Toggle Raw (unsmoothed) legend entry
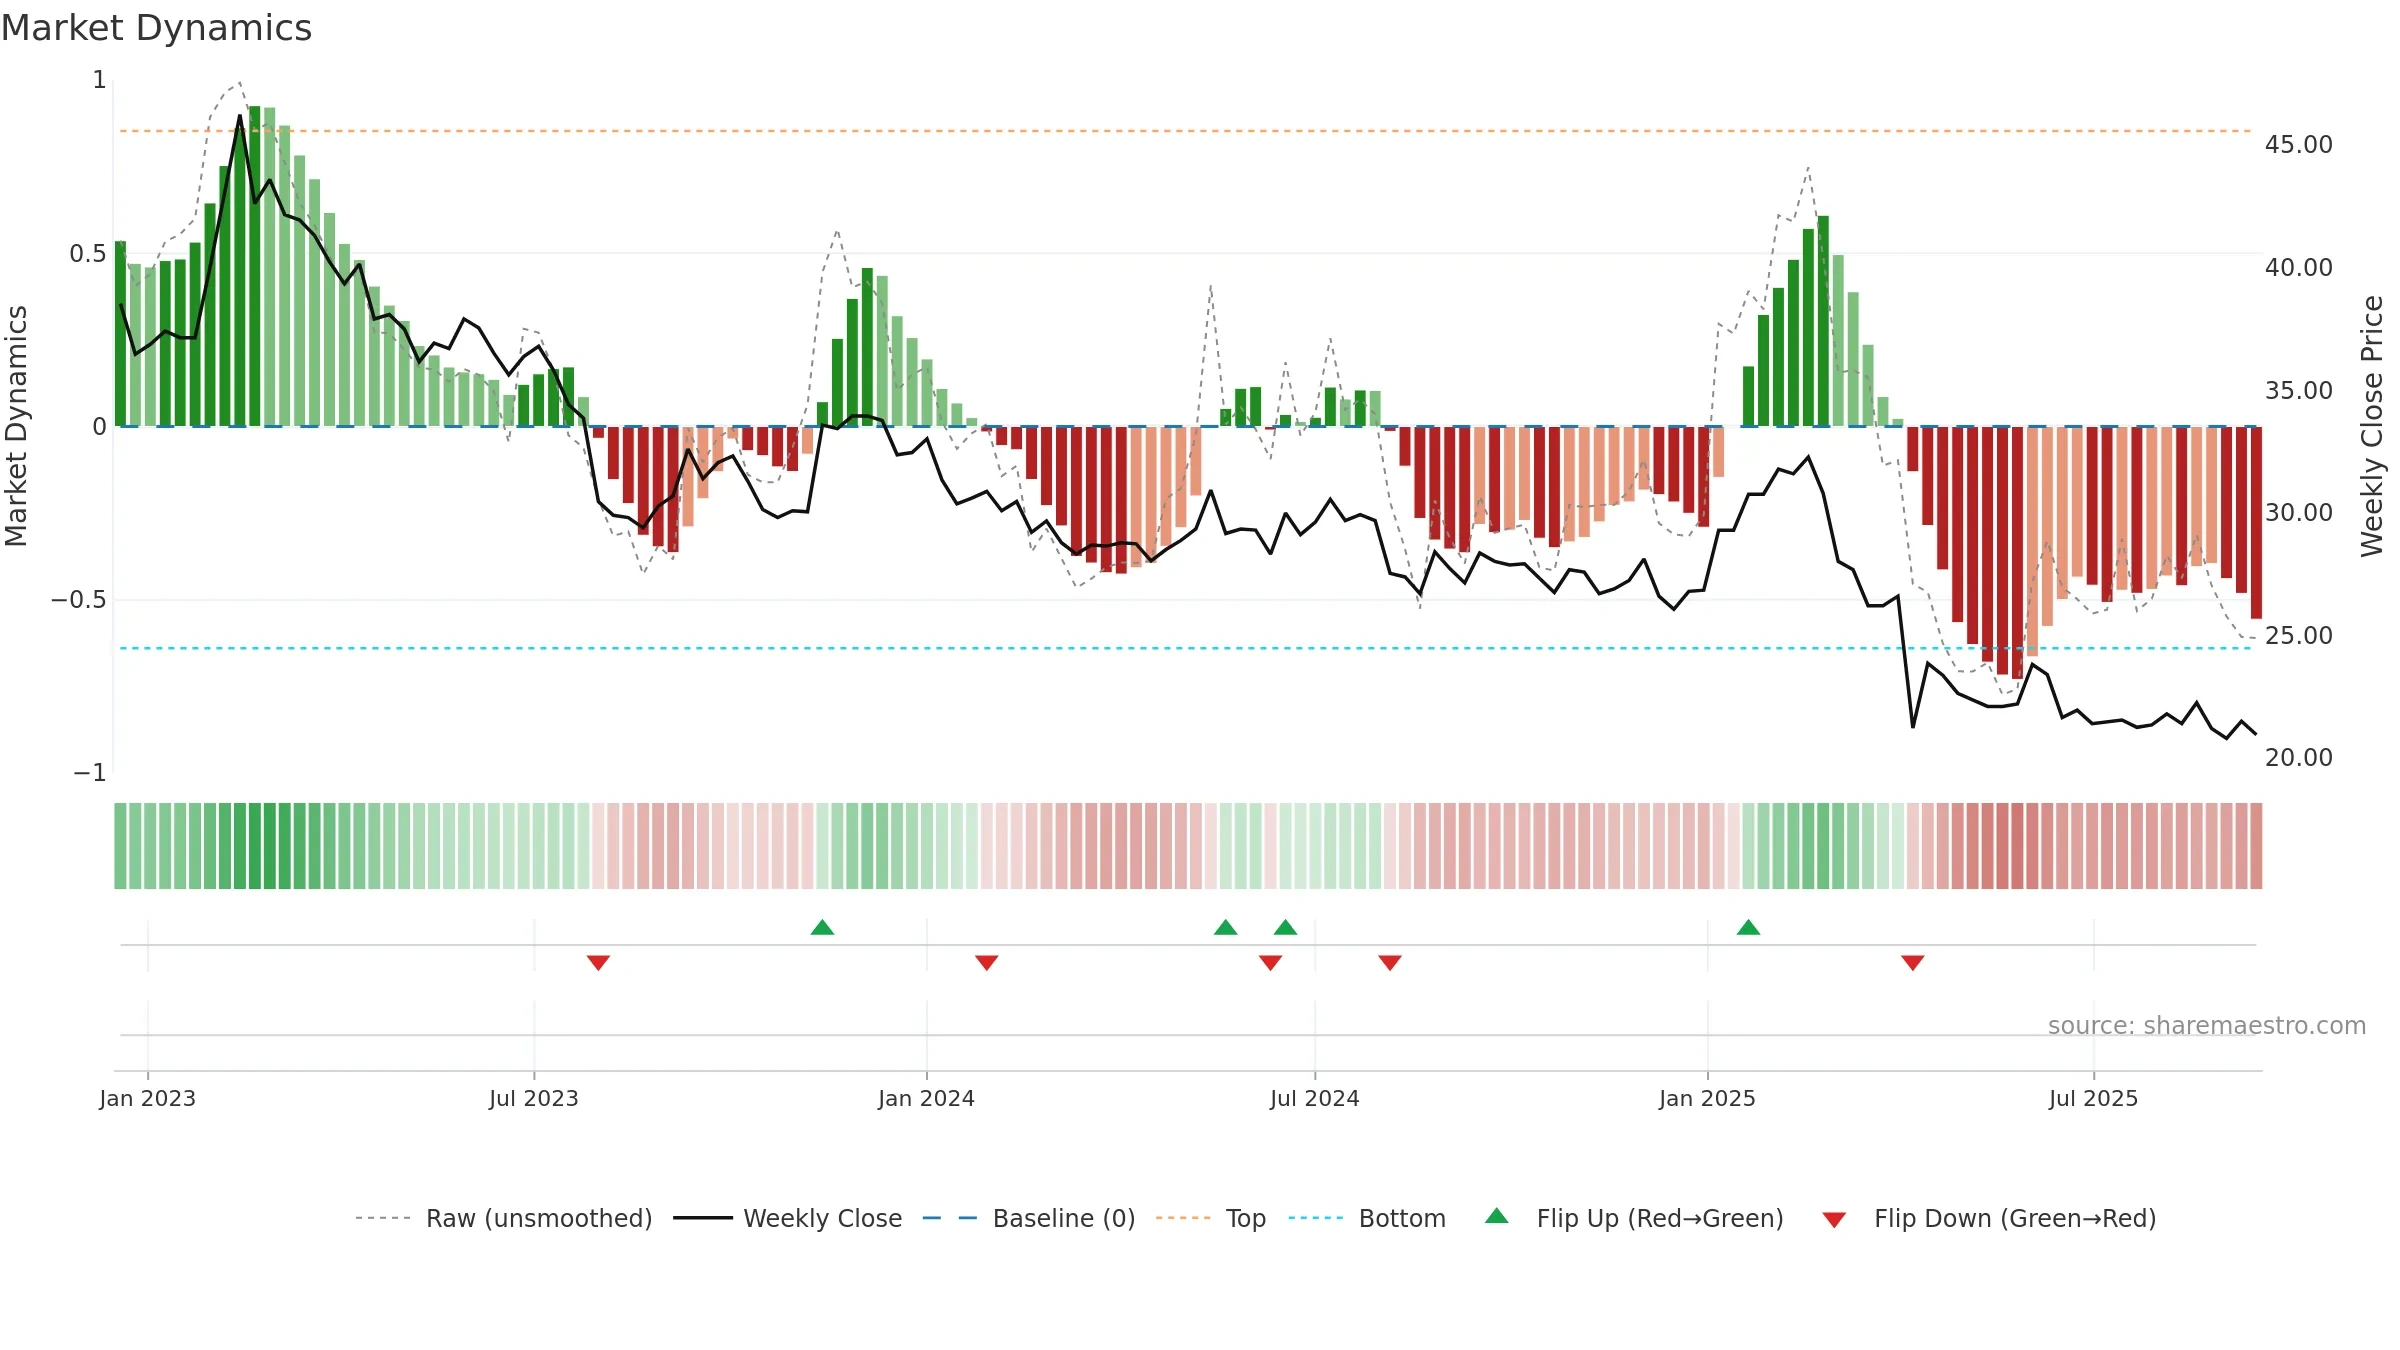2400x1350 pixels. 503,1218
